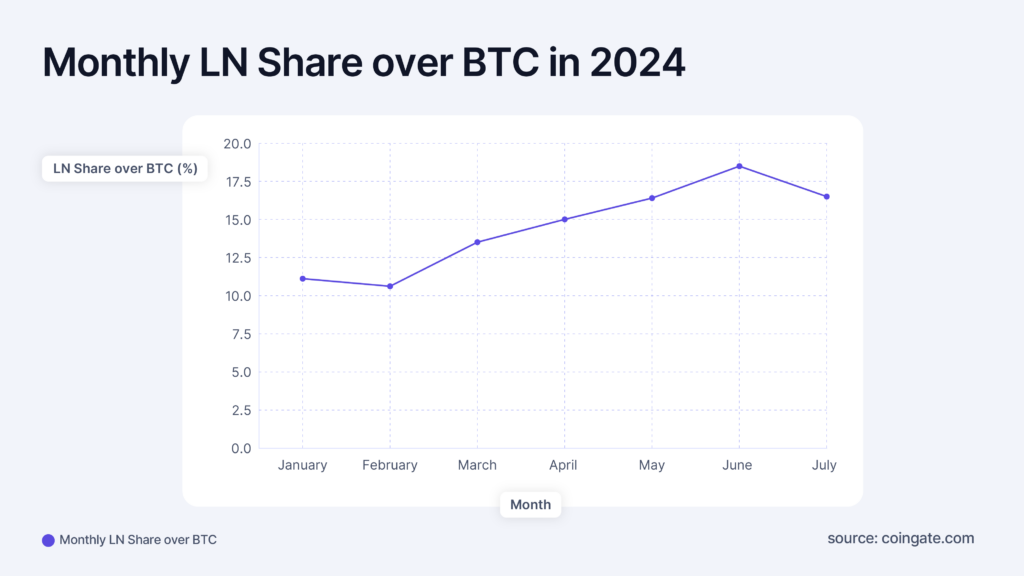Image resolution: width=1024 pixels, height=576 pixels.
Task: Click the July data point
Action: pos(827,197)
